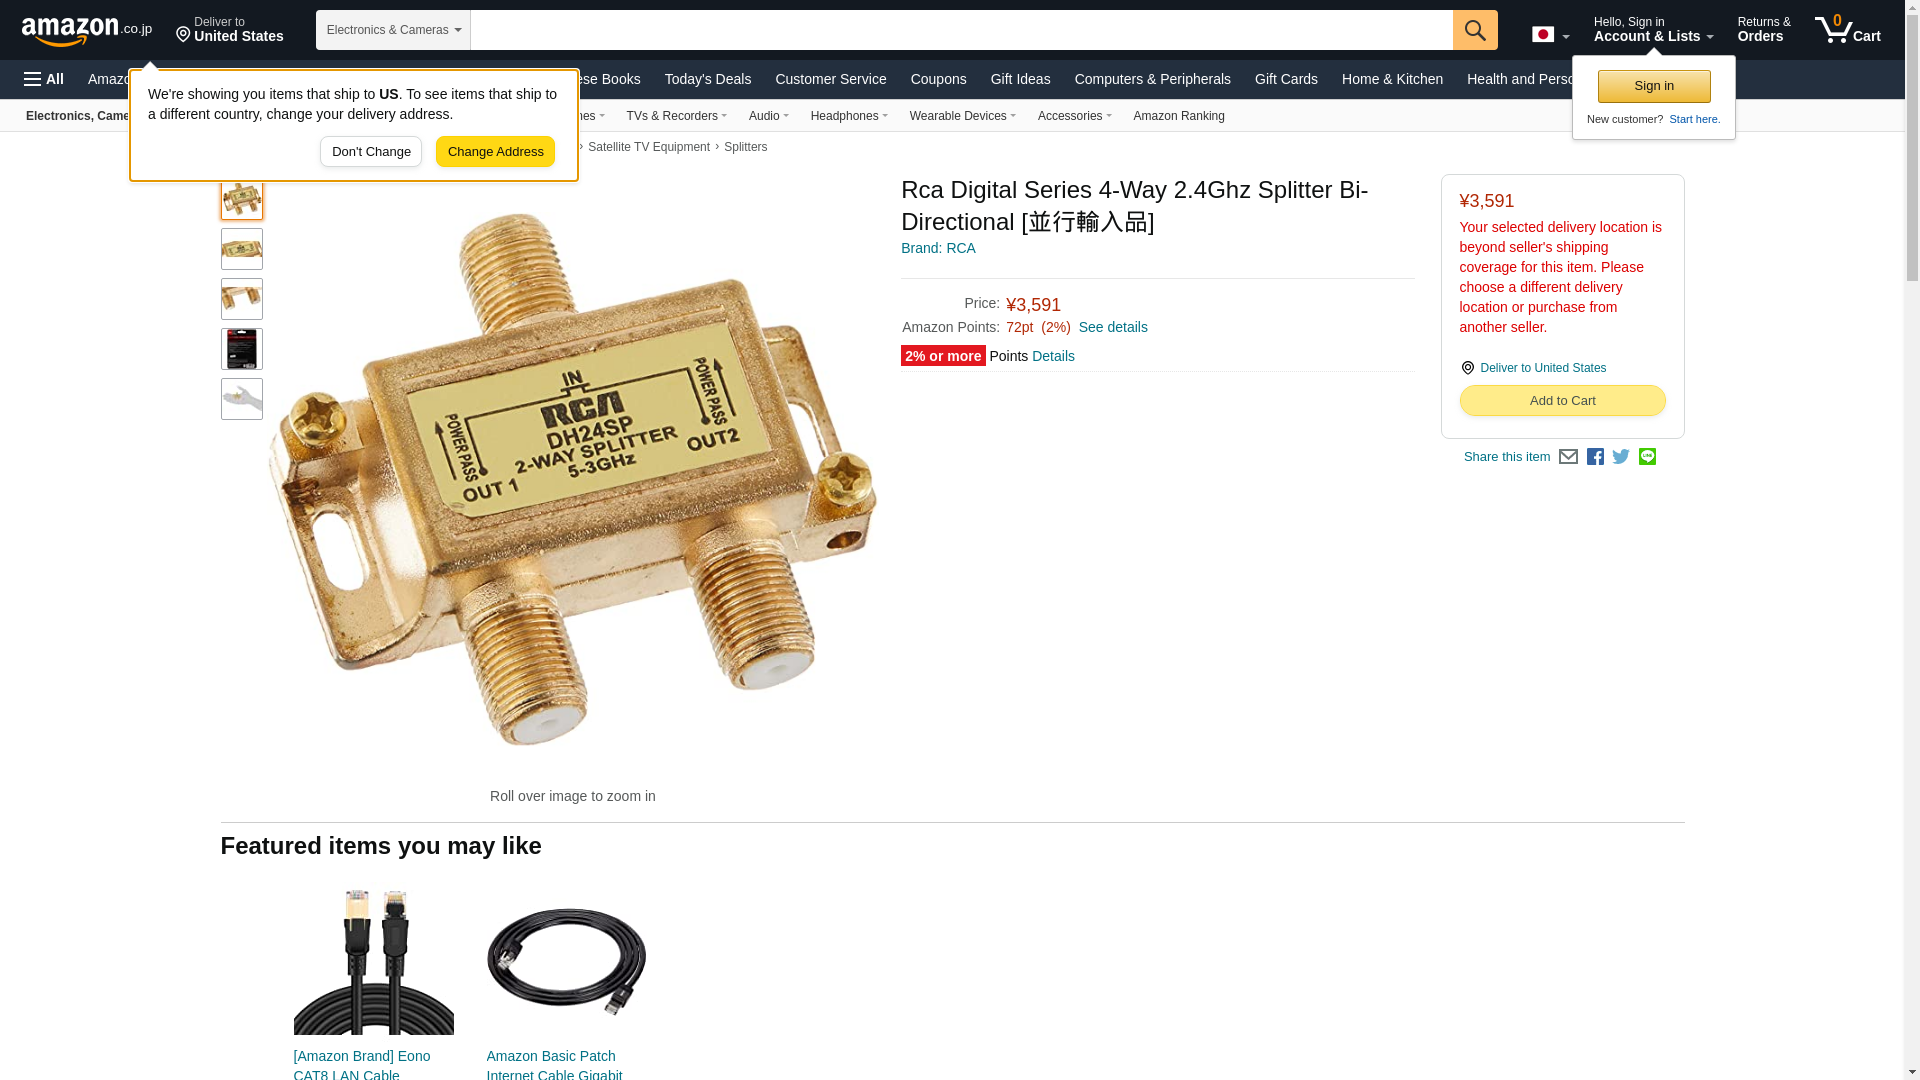The height and width of the screenshot is (1080, 1920).
Task: Click into the search text field
Action: point(961,30)
